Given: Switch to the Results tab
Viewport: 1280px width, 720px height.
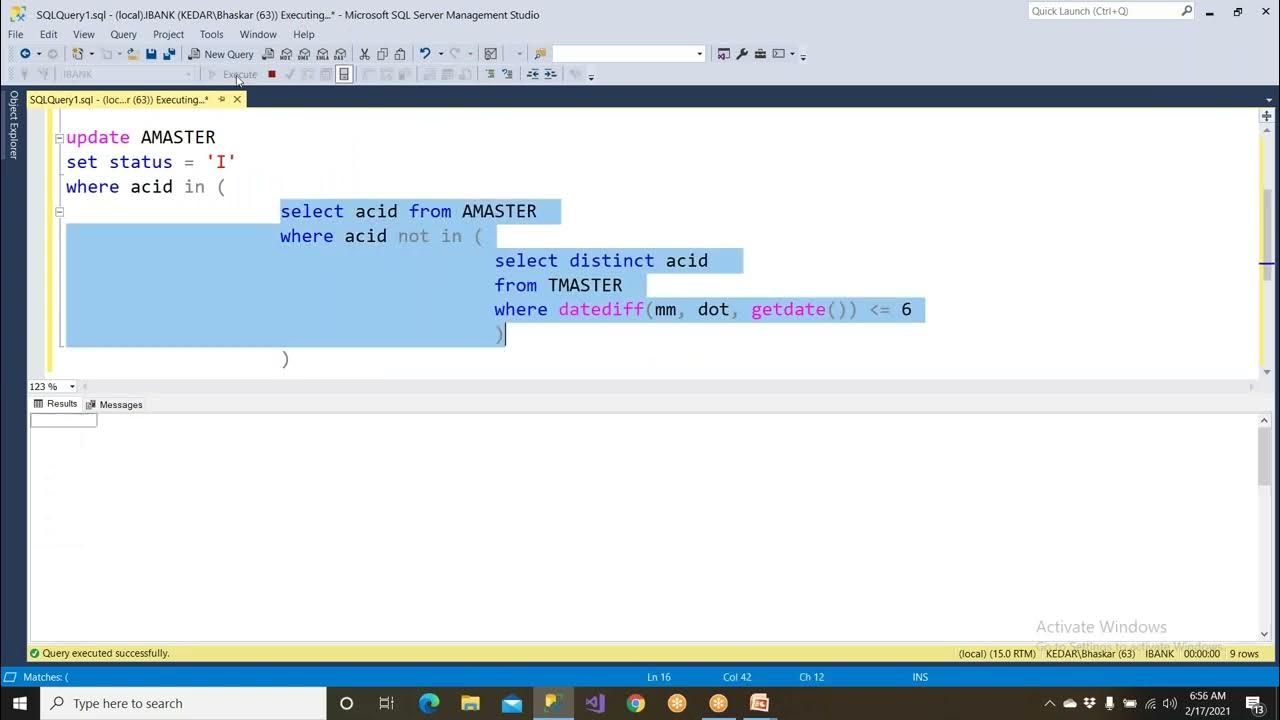Looking at the screenshot, I should click(x=55, y=404).
